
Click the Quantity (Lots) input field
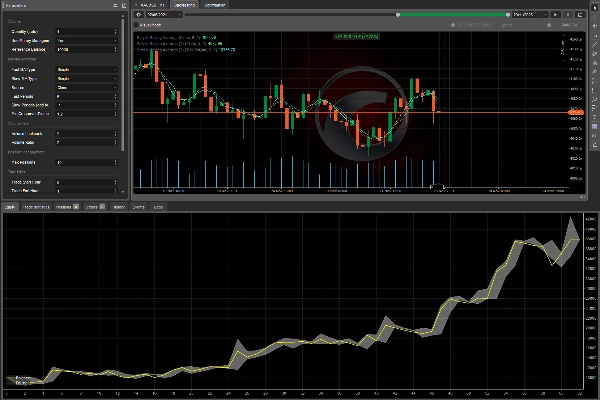click(x=88, y=32)
